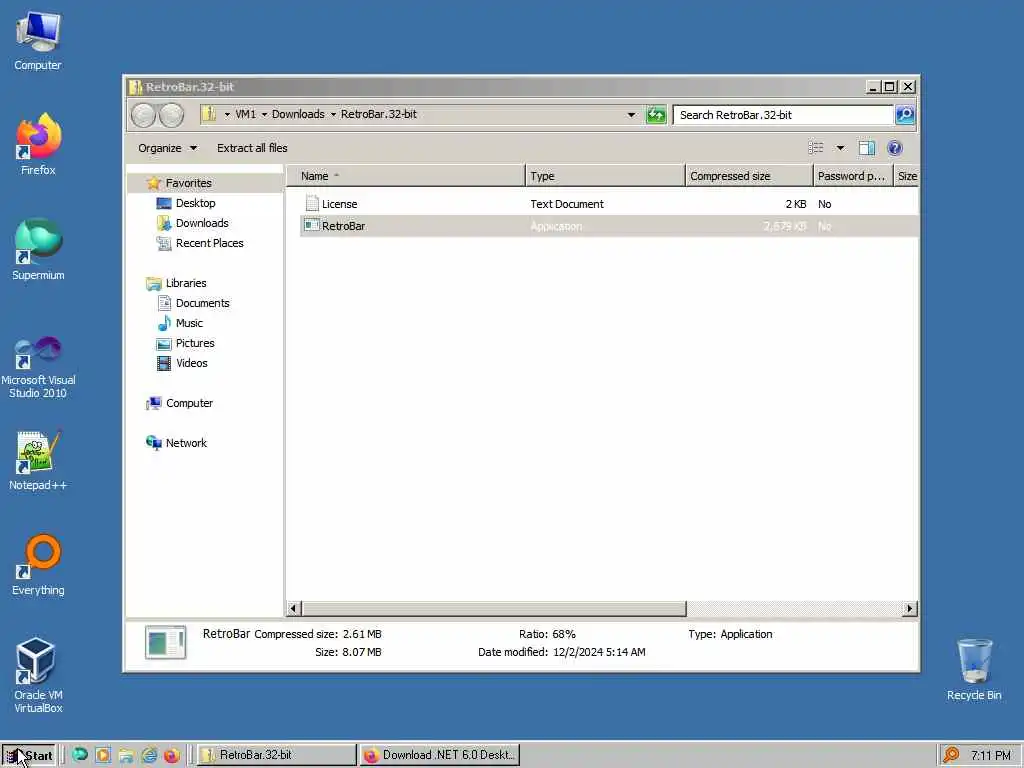Select Network in navigation pane
1024x768 pixels.
[185, 443]
